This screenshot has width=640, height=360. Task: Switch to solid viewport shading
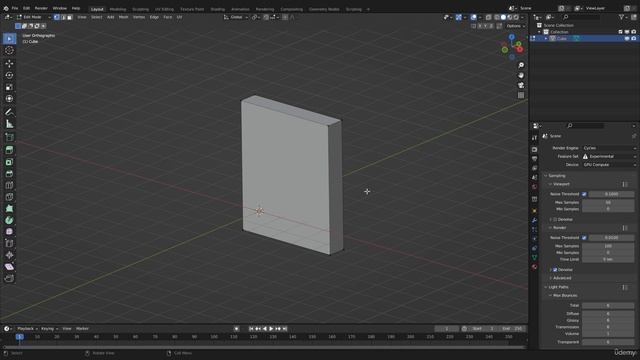coord(503,17)
